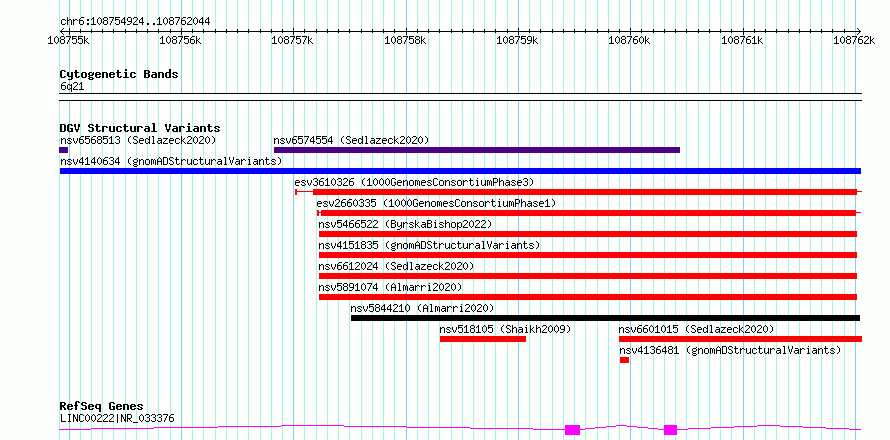Select the nsv6601015 Sedlazeck2020 red bar

pyautogui.click(x=740, y=339)
